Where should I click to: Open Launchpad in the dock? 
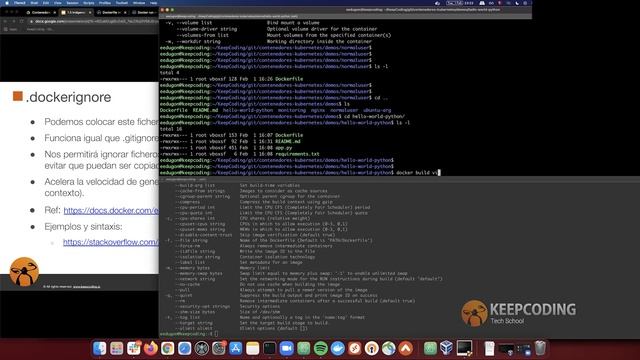[x=117, y=348]
